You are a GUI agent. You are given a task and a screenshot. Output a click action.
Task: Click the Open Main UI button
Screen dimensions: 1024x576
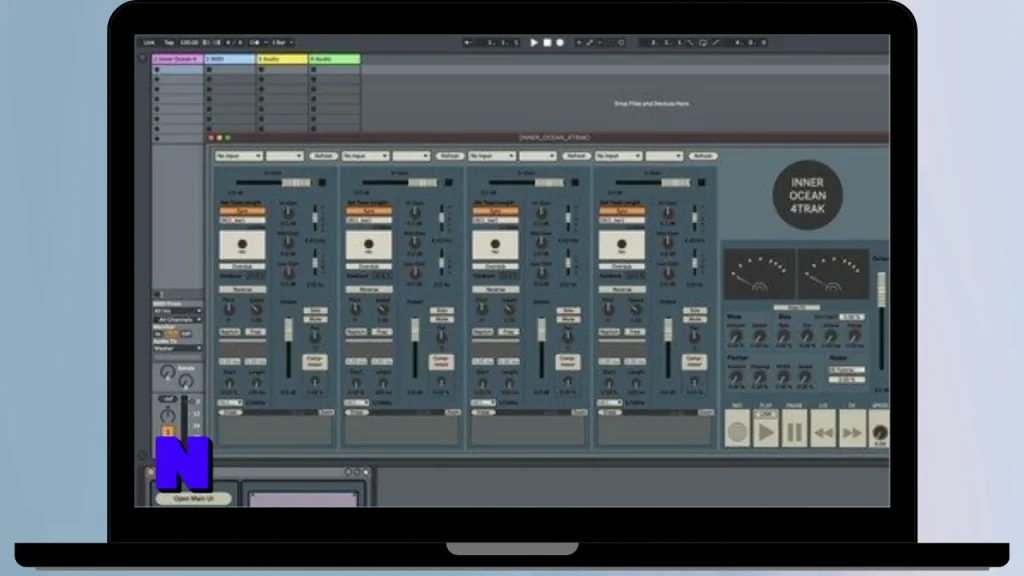point(193,499)
